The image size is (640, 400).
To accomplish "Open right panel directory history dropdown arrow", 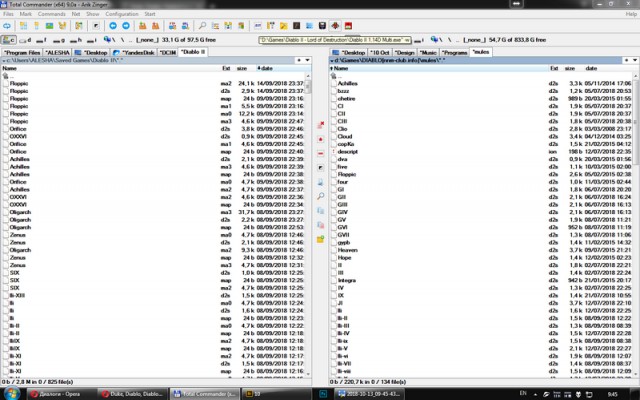I will [635, 60].
